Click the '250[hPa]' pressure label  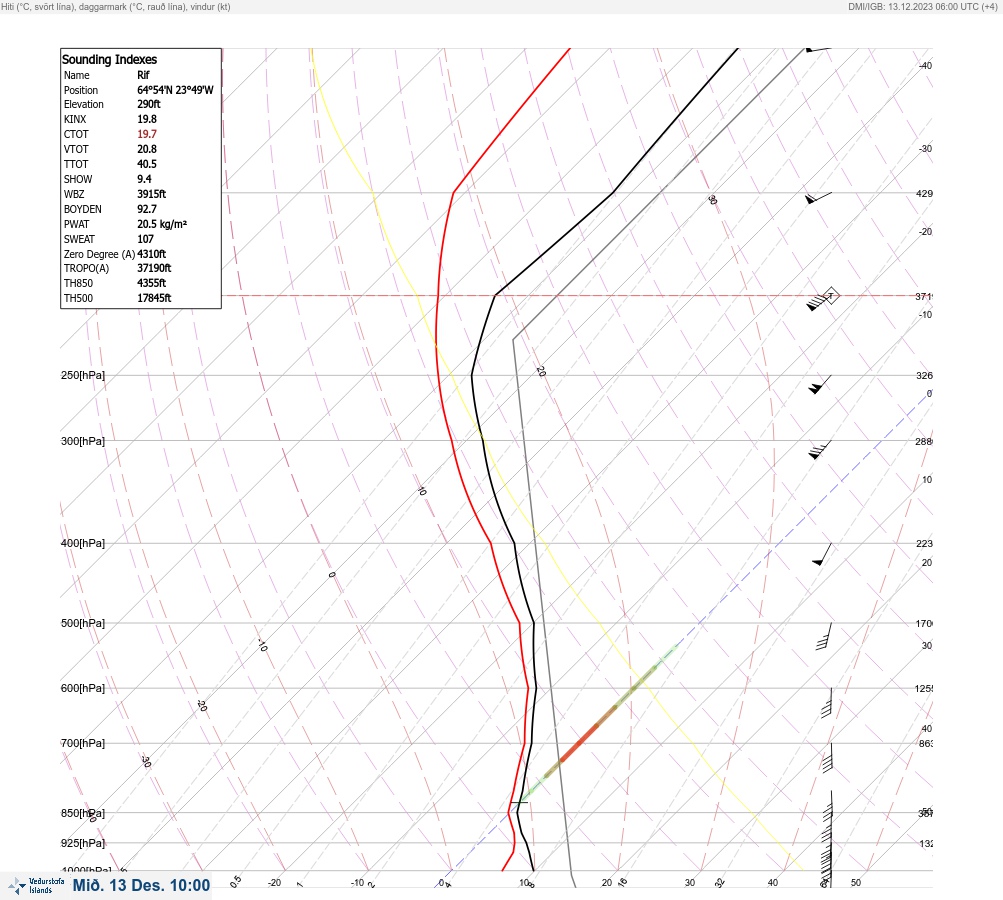click(83, 375)
